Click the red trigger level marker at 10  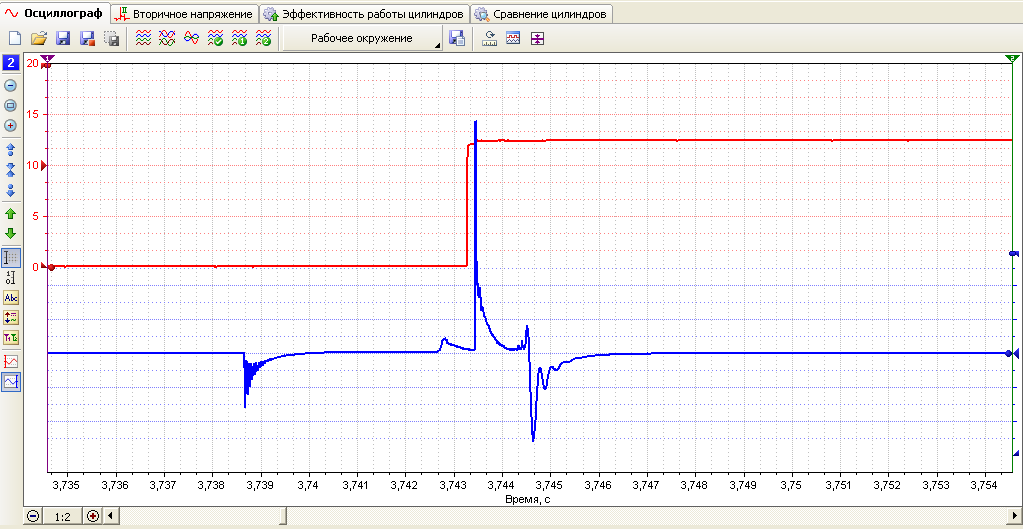tap(44, 166)
